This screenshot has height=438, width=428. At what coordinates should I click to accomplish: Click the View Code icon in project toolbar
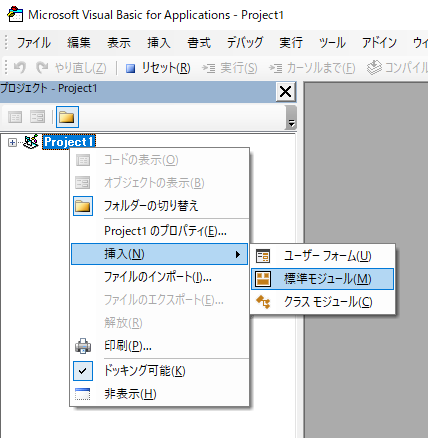(x=15, y=117)
